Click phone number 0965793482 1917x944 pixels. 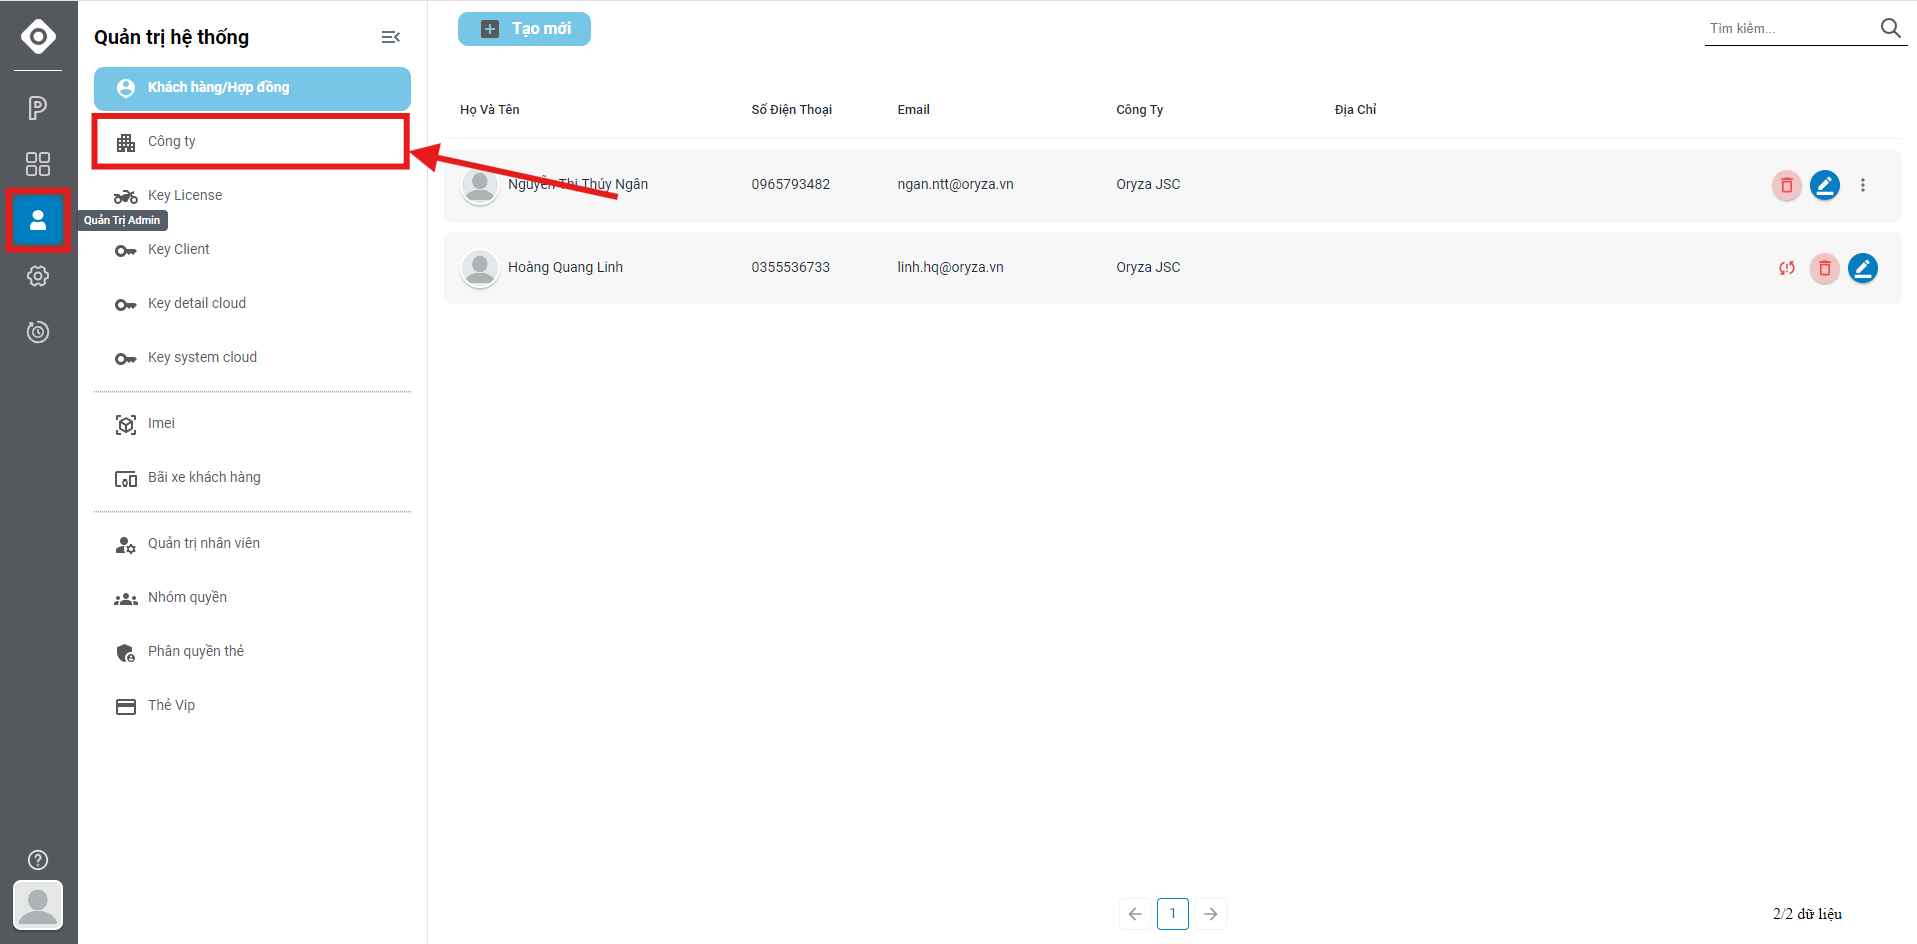tap(791, 184)
